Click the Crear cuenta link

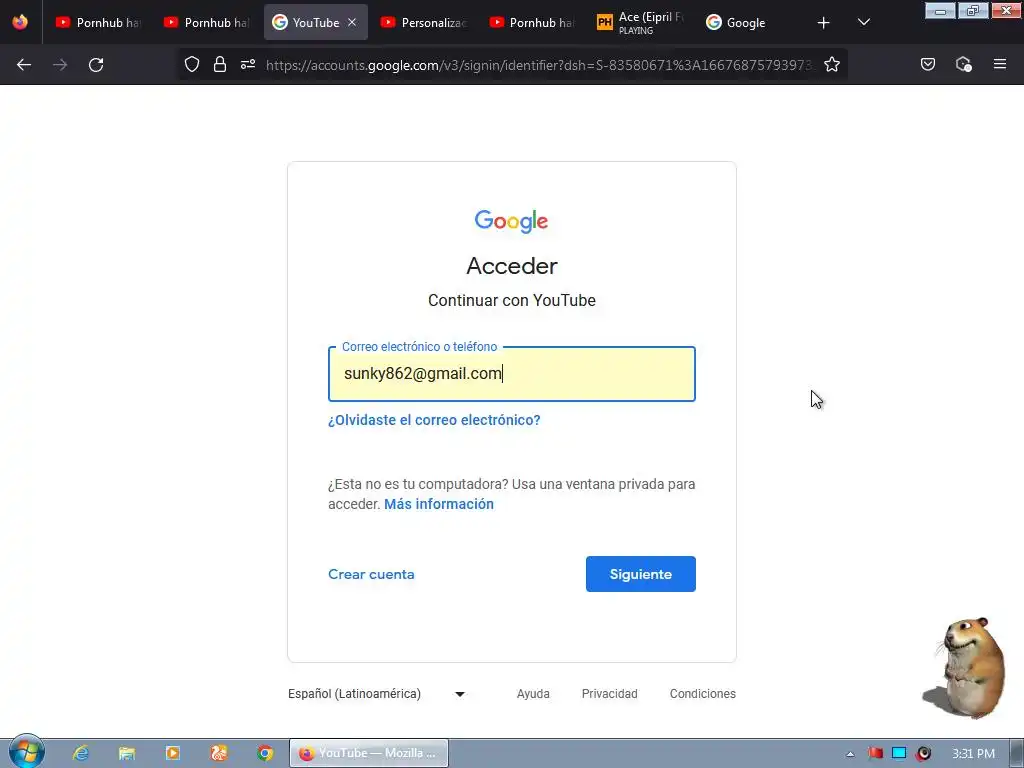click(x=371, y=574)
